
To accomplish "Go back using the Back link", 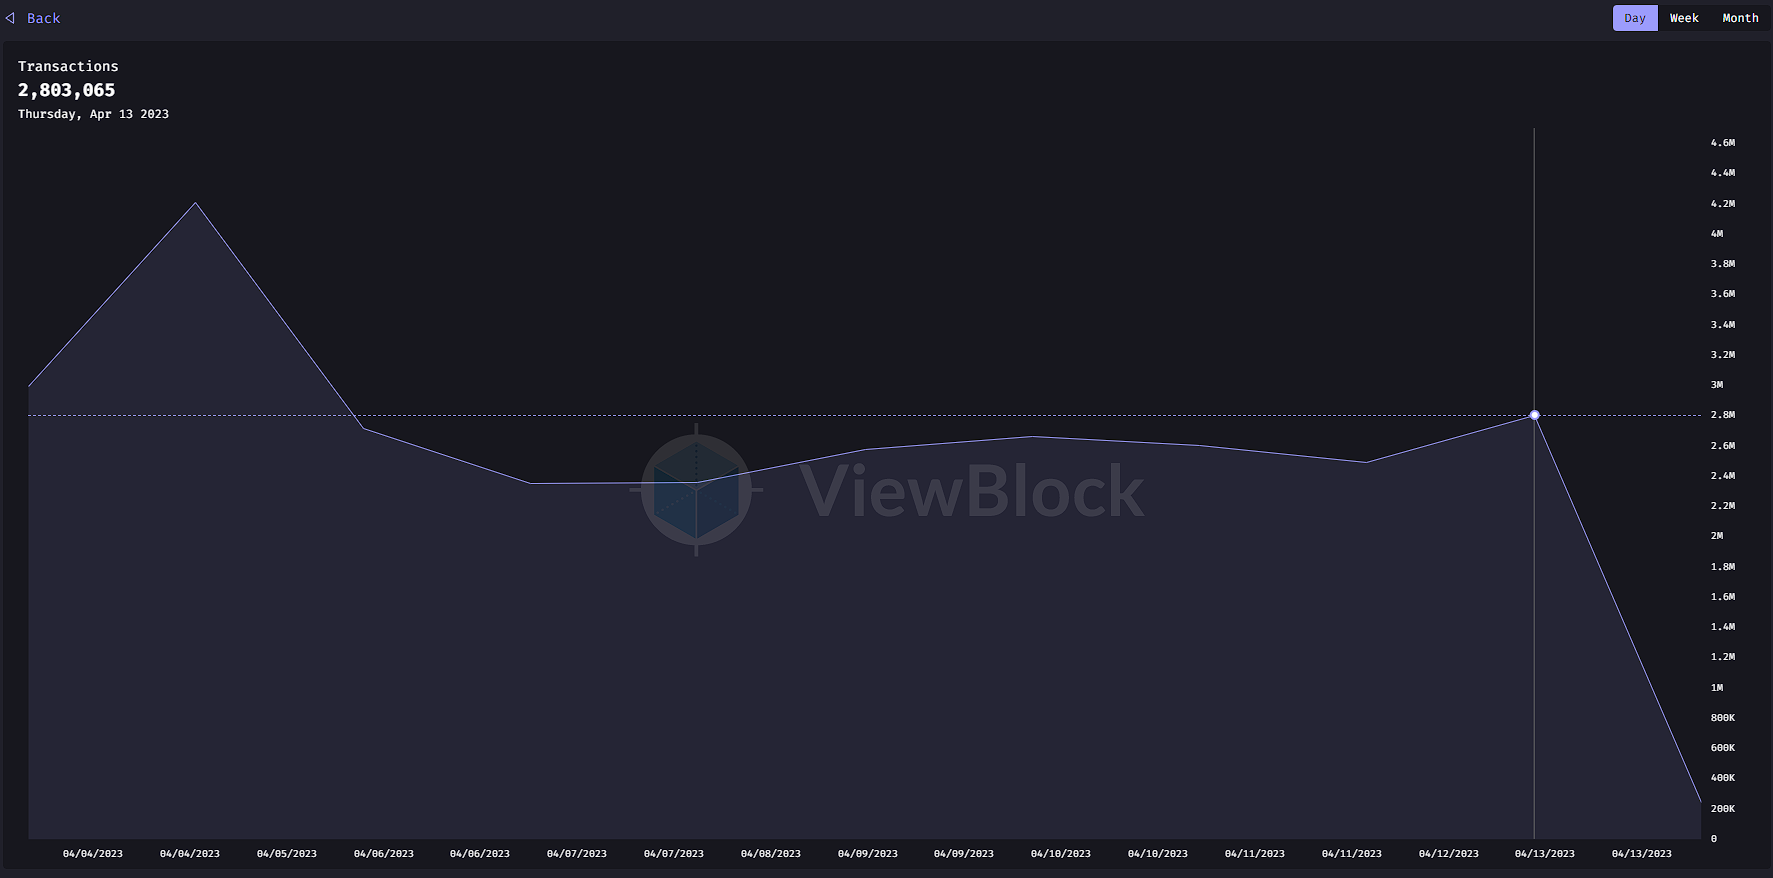I will [43, 18].
